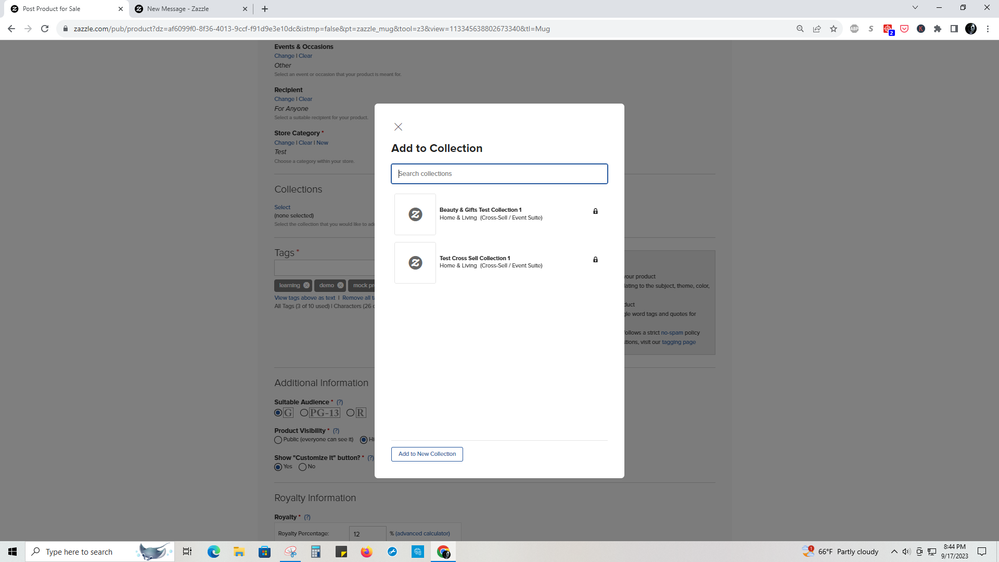Expand the system tray hidden icons chevron
999x562 pixels.
894,552
